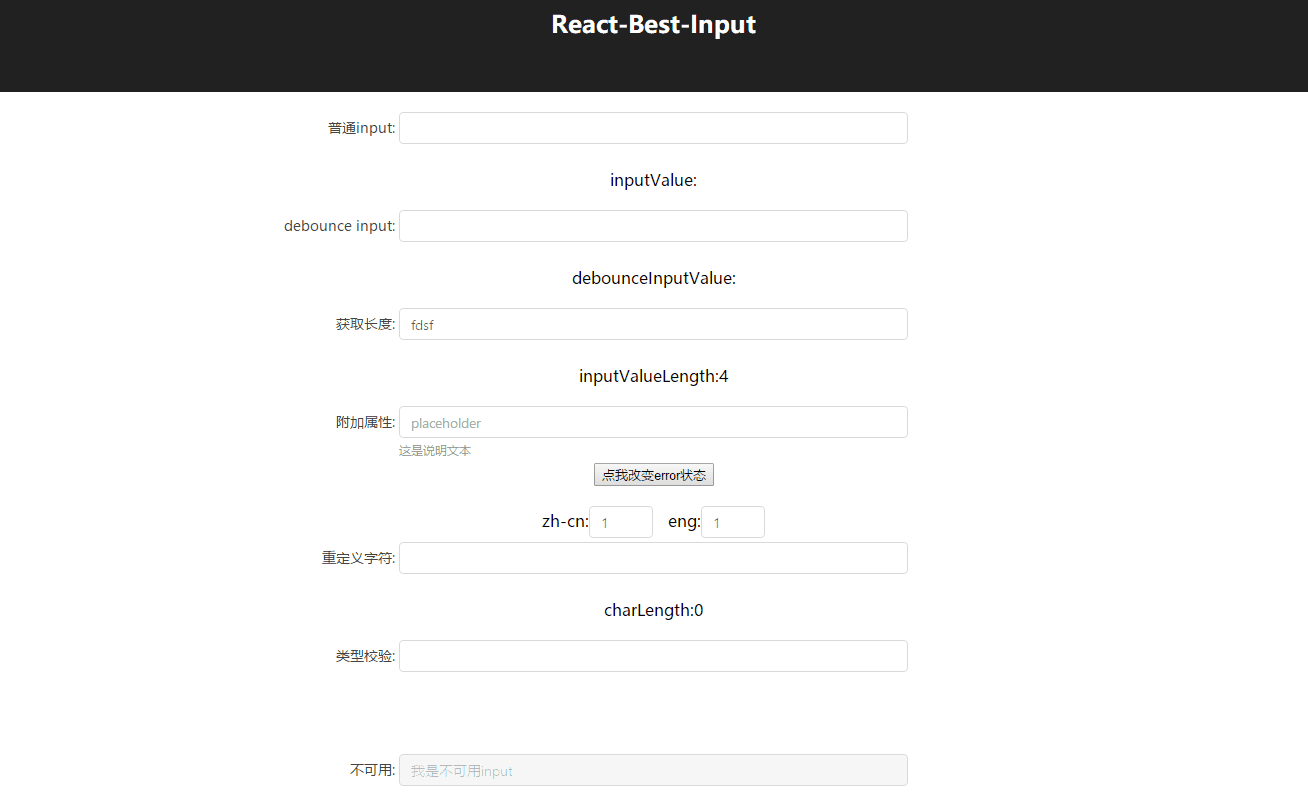Click the 不可用: label
Image resolution: width=1308 pixels, height=811 pixels.
click(373, 770)
